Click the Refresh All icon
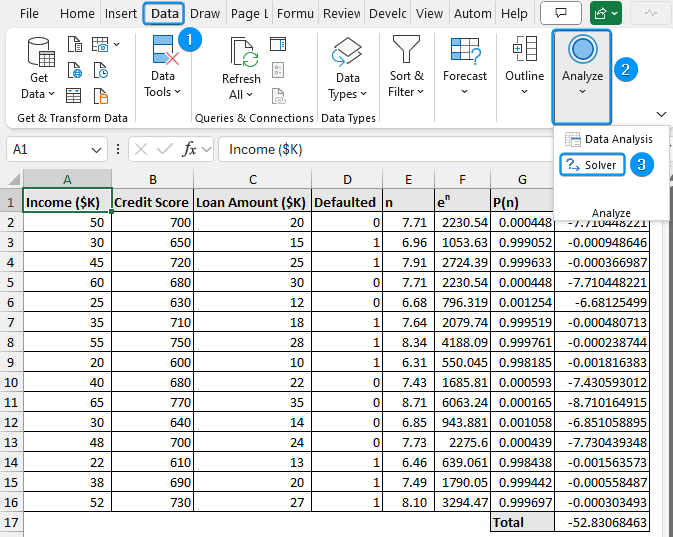This screenshot has height=537, width=673. [241, 52]
